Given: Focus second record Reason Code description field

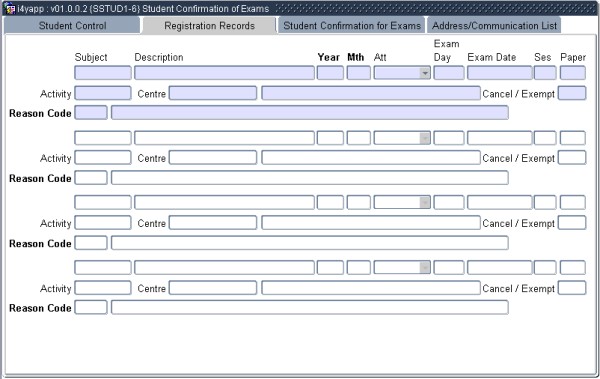Looking at the screenshot, I should (x=310, y=178).
